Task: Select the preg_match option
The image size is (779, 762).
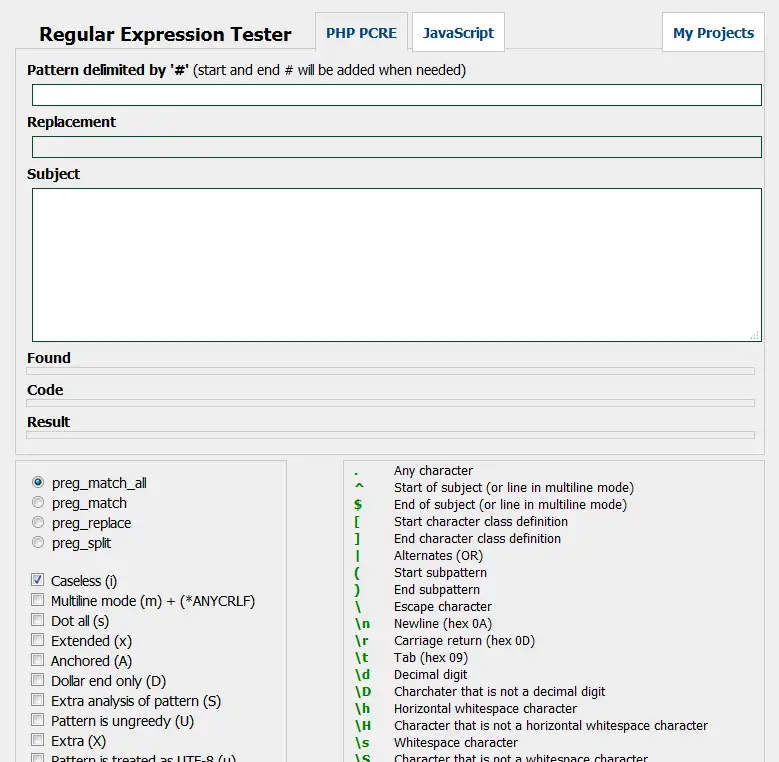Action: pos(38,502)
